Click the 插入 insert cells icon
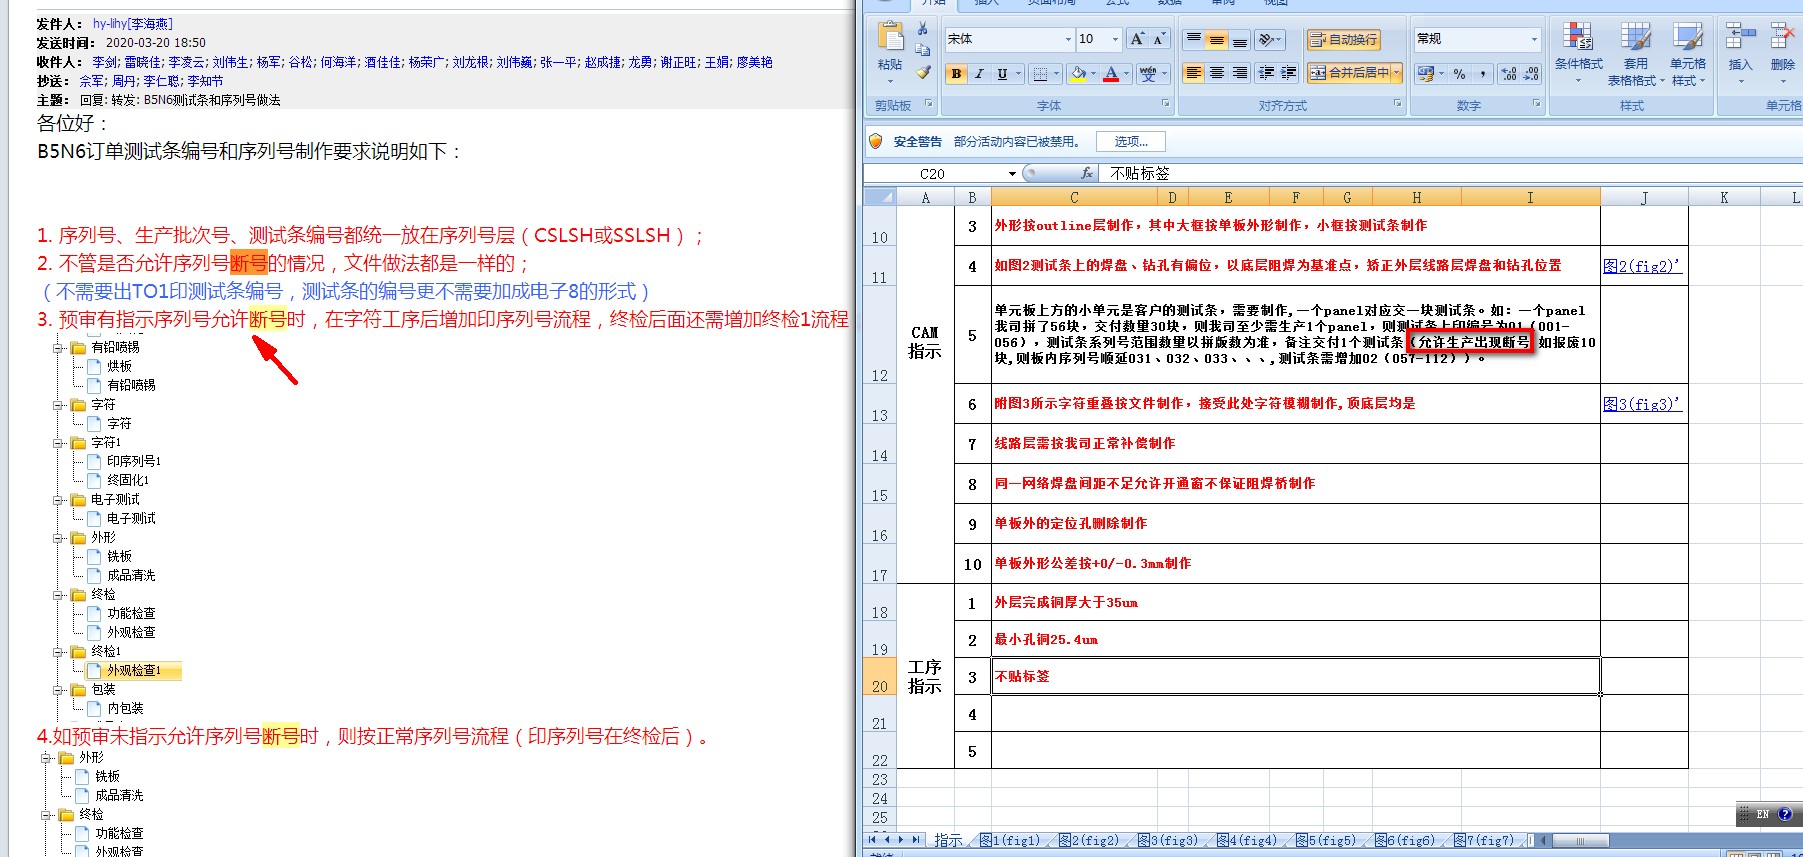 1741,37
